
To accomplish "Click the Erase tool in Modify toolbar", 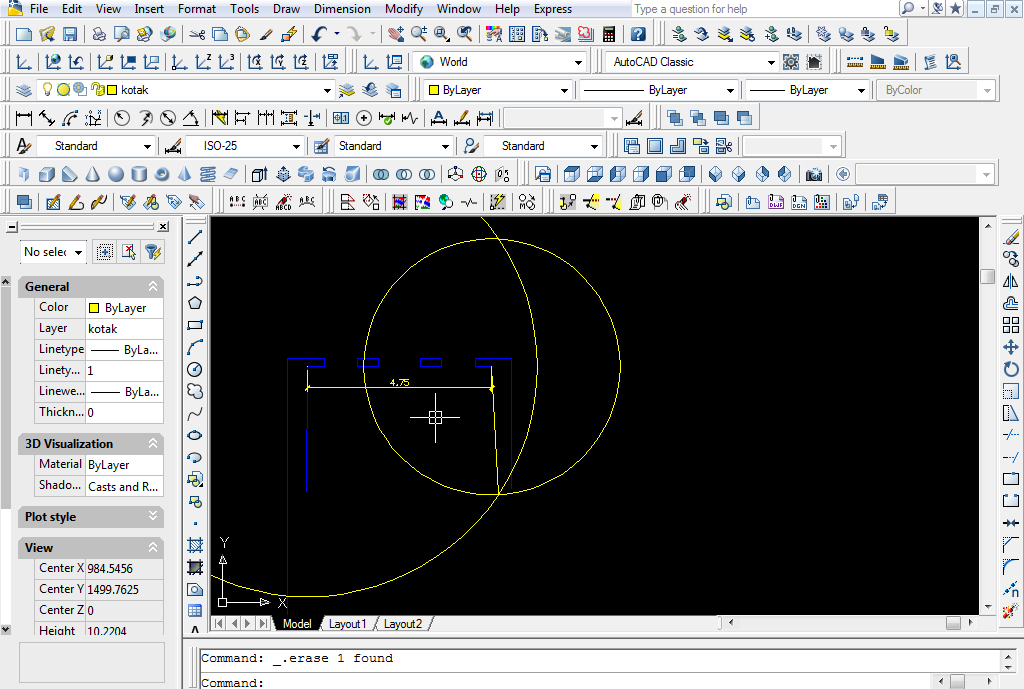I will coord(1011,237).
